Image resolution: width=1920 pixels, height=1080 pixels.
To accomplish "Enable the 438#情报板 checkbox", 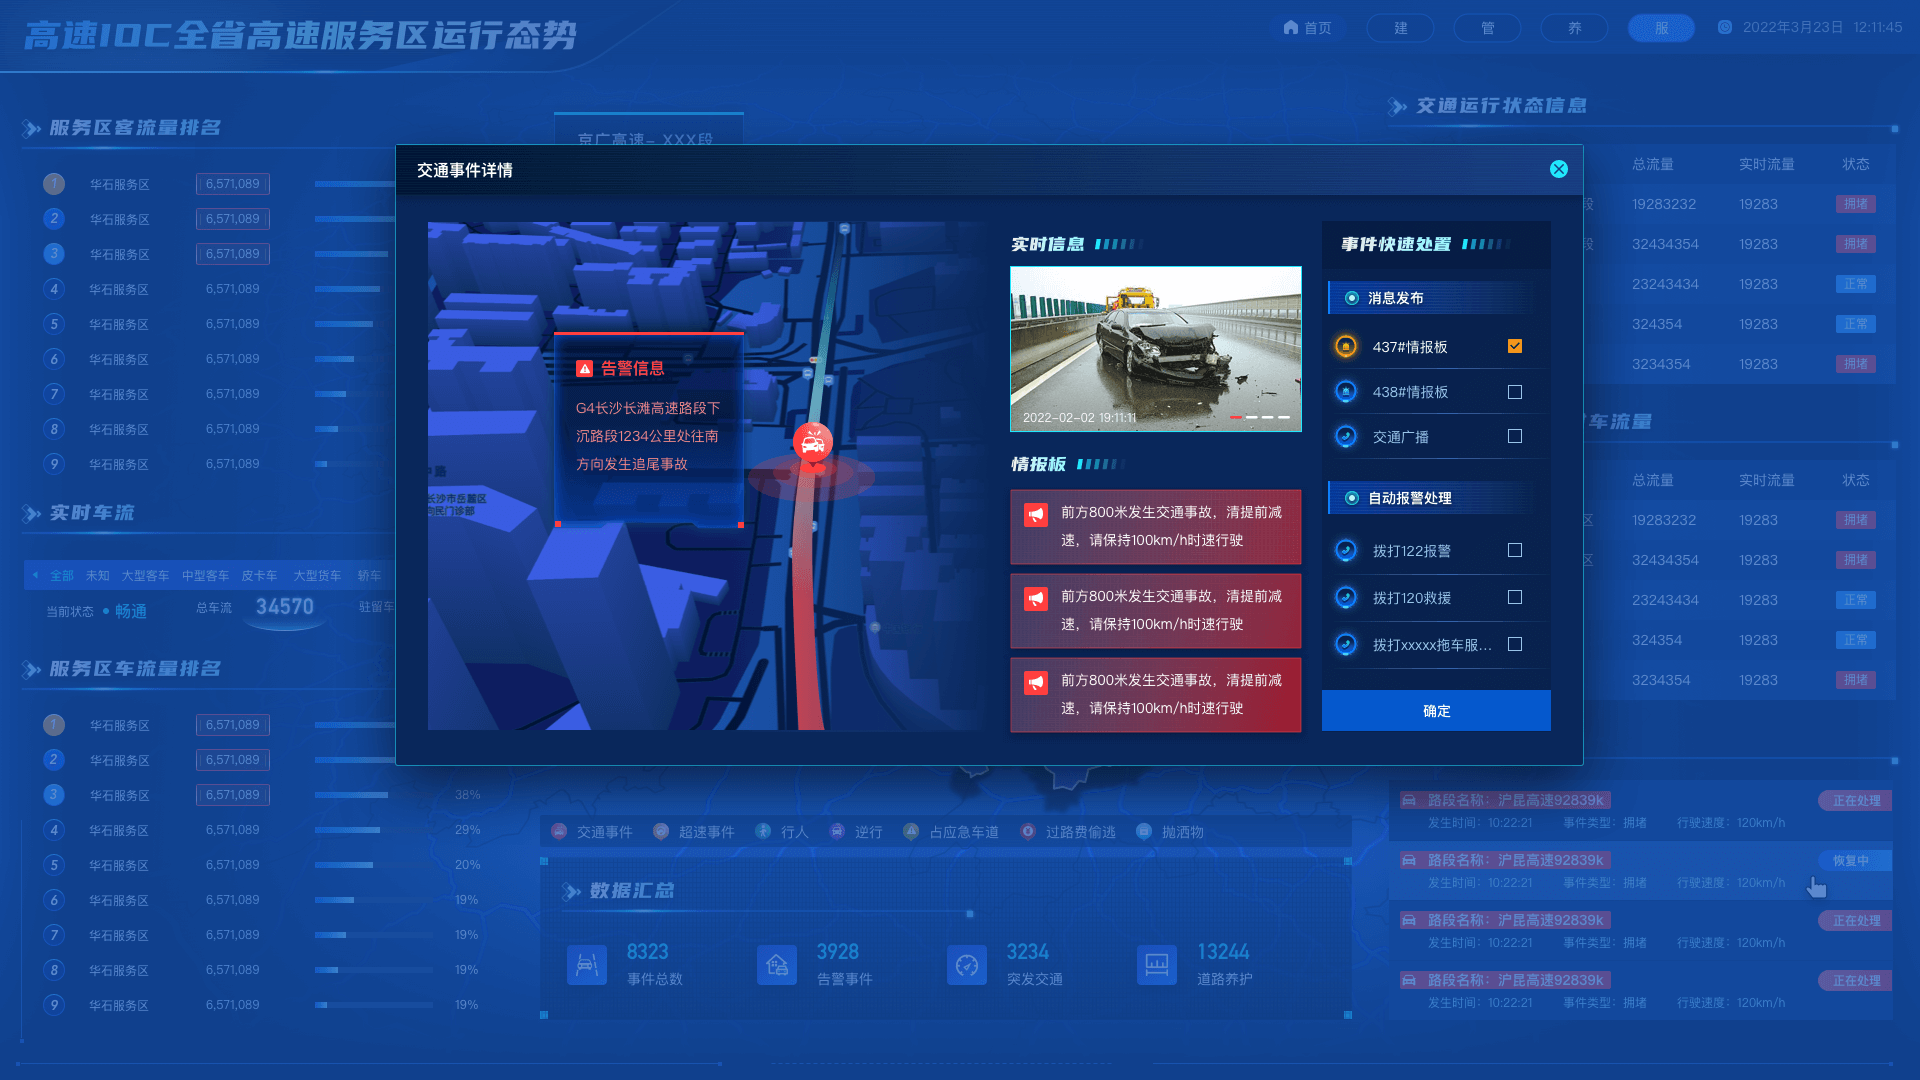I will pyautogui.click(x=1515, y=391).
